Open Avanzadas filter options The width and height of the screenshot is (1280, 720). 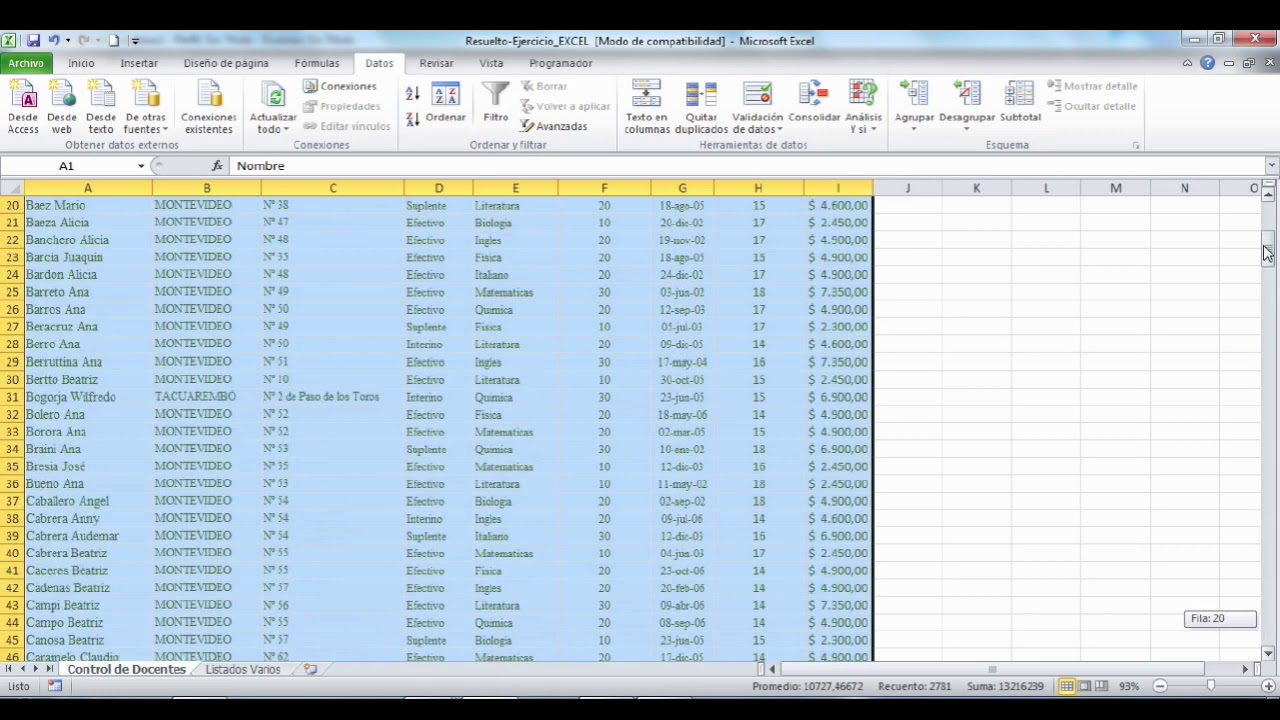coord(554,126)
